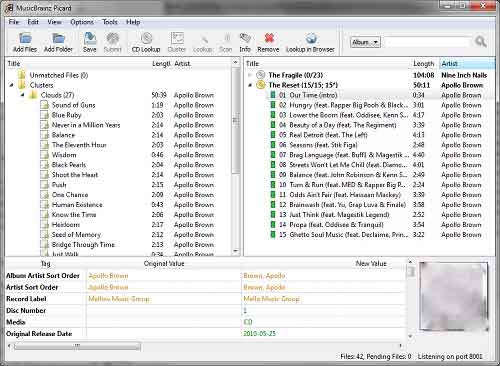Click the Scan toolbar icon
The width and height of the screenshot is (500, 366).
pyautogui.click(x=226, y=38)
